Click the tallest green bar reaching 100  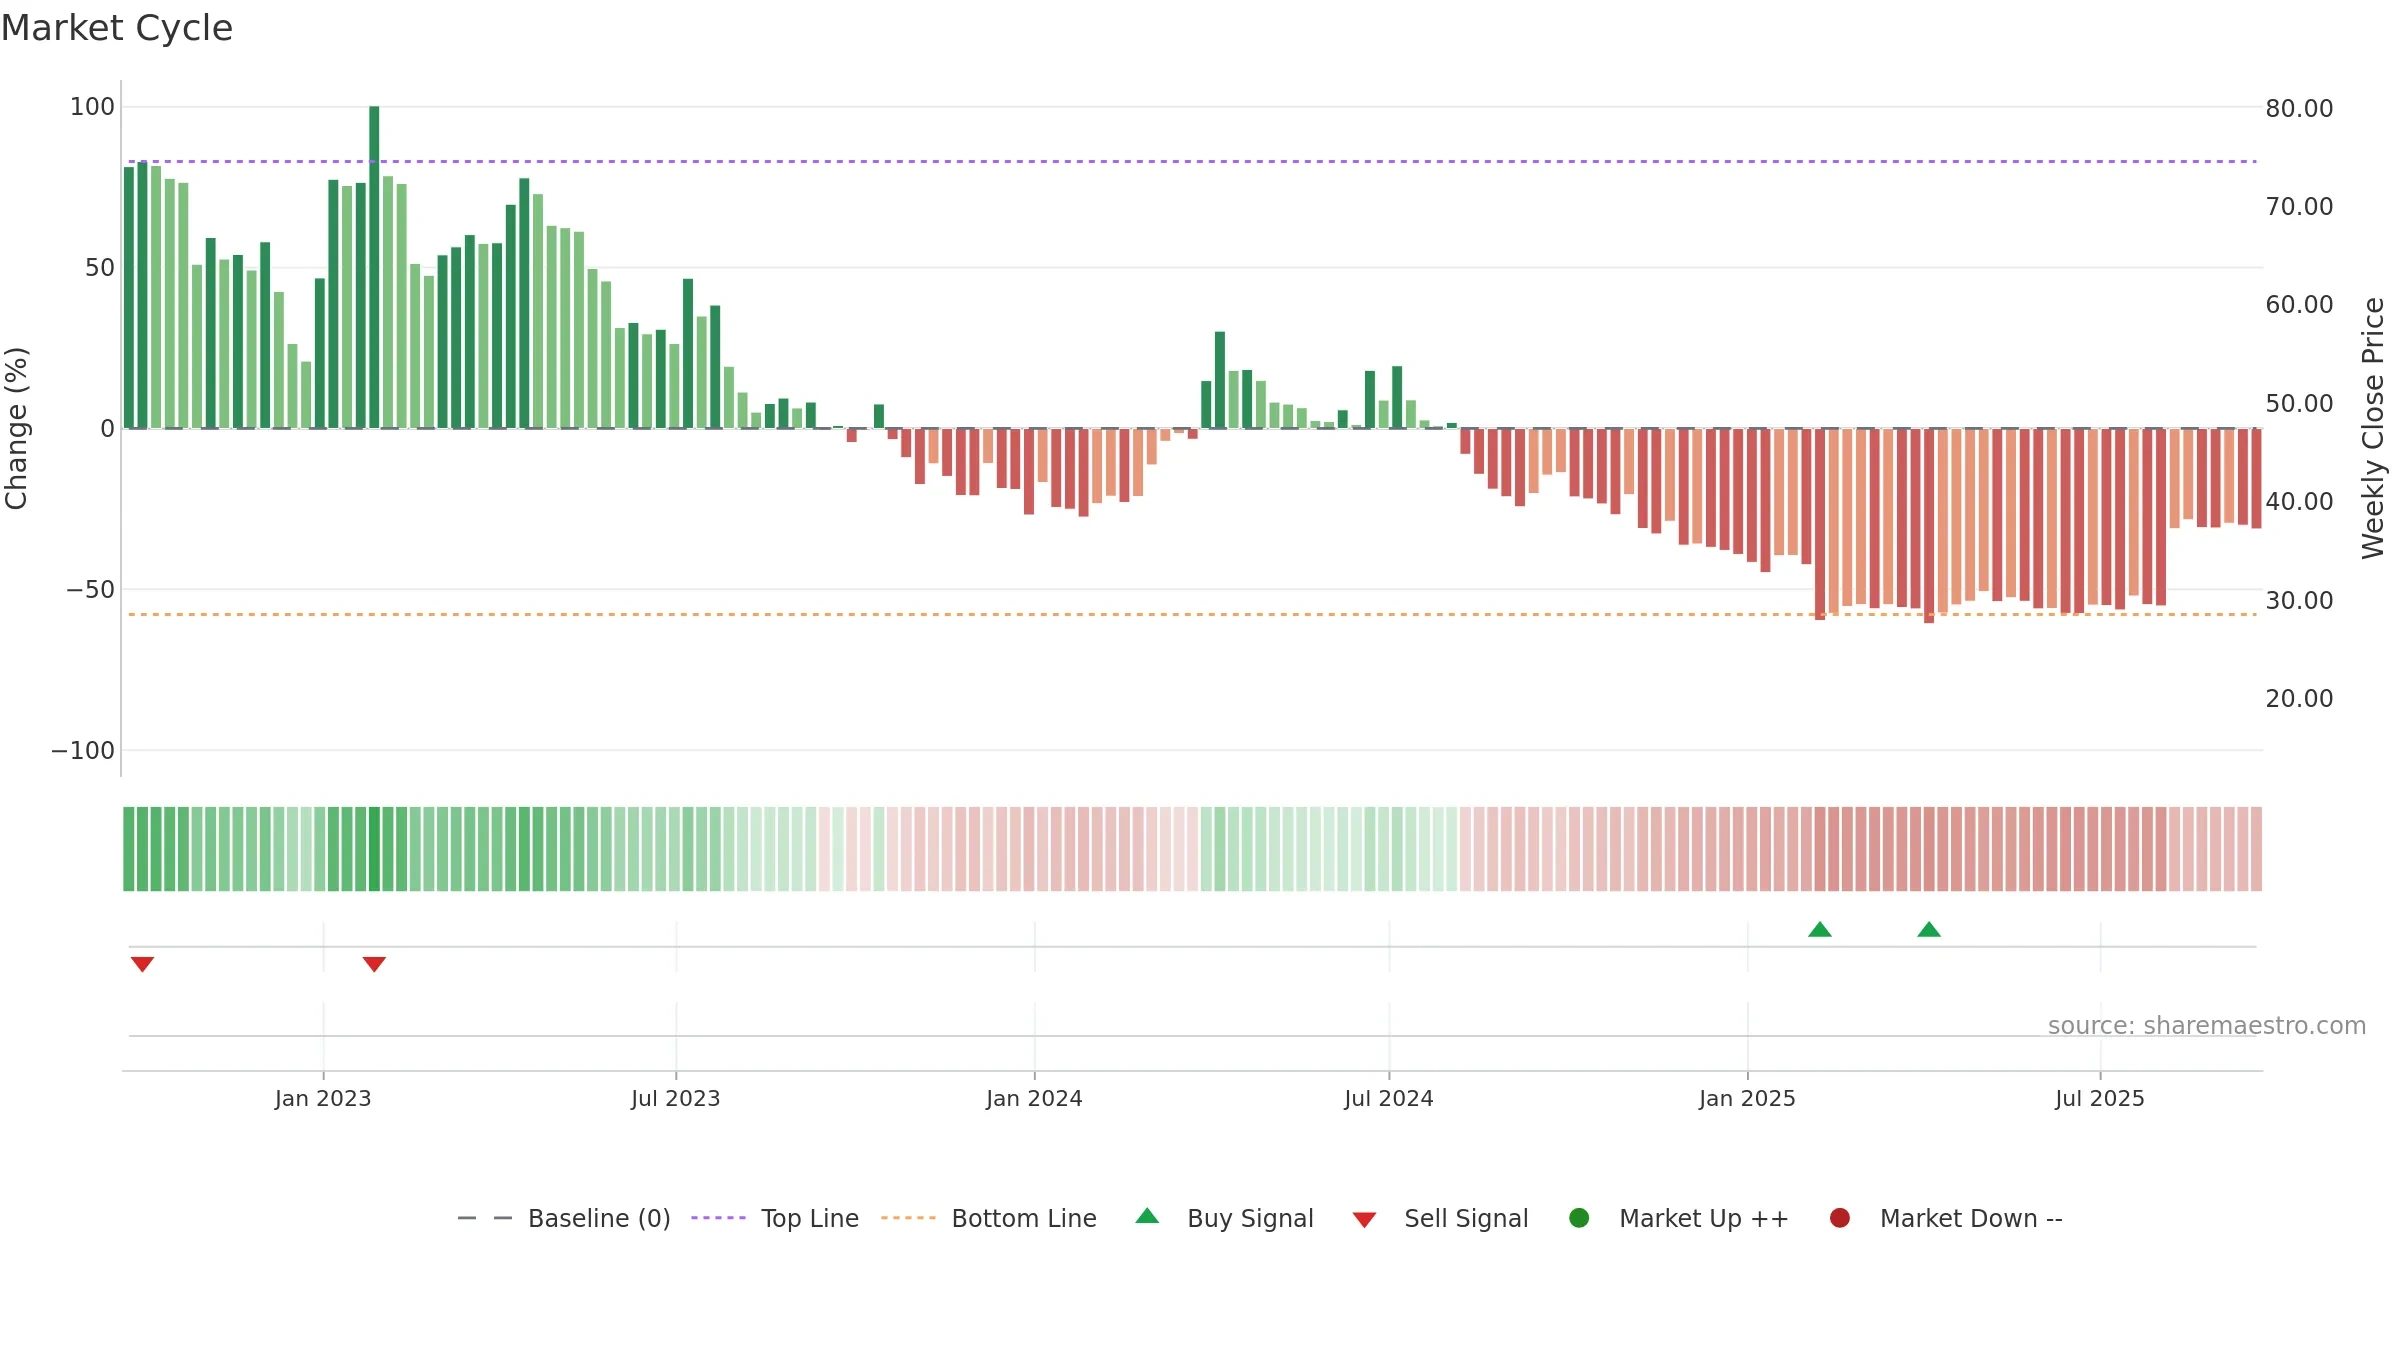pyautogui.click(x=374, y=267)
